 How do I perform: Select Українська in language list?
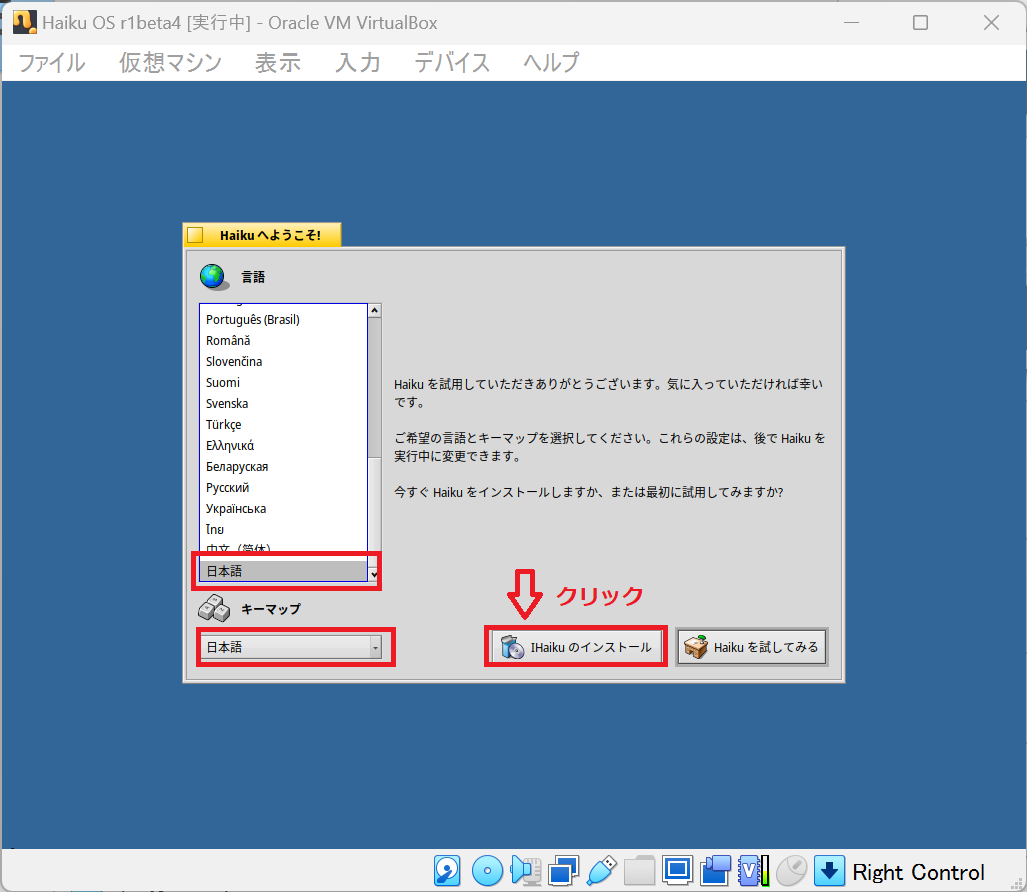pyautogui.click(x=283, y=508)
